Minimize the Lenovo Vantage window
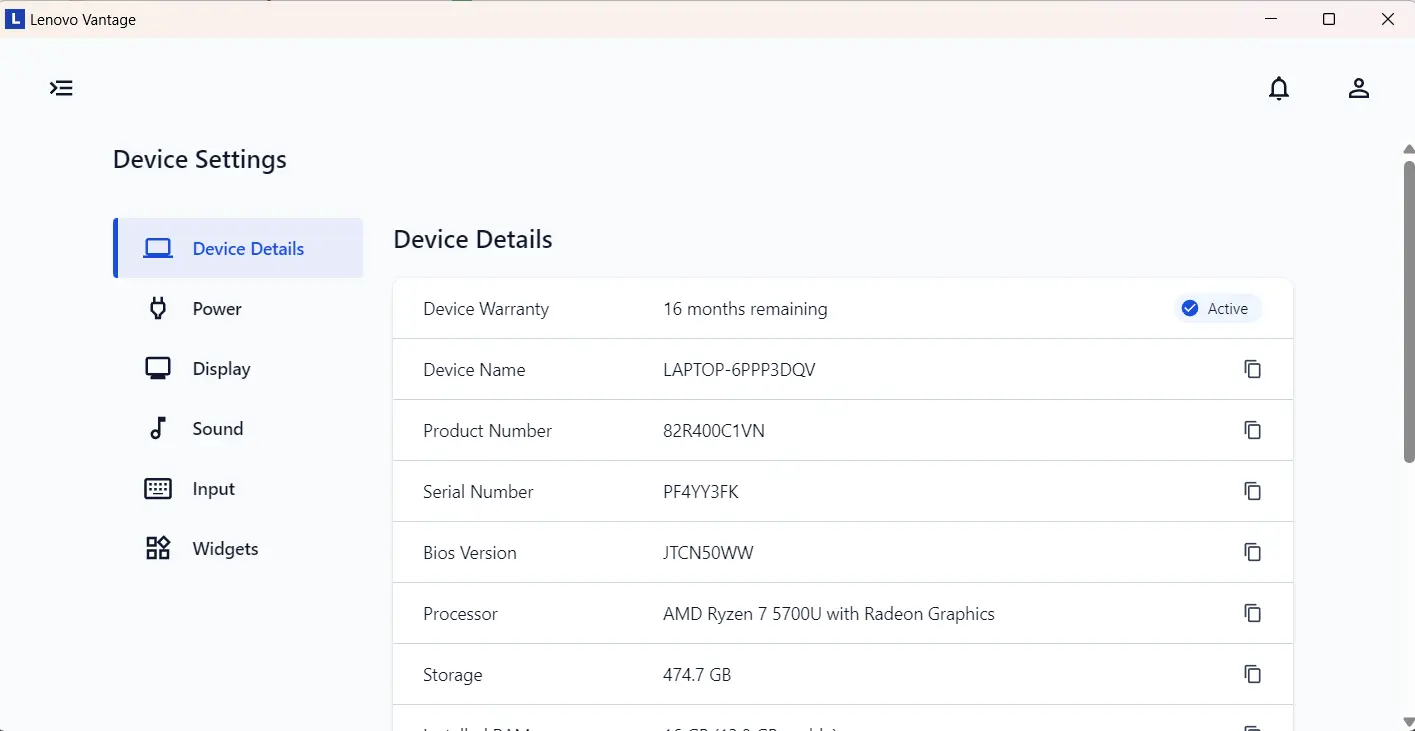 point(1270,19)
